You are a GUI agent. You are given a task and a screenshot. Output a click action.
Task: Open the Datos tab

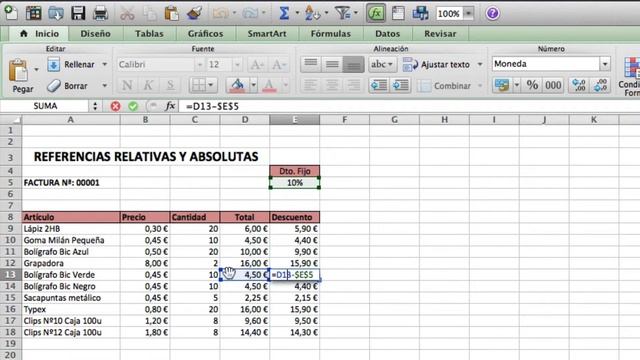pyautogui.click(x=387, y=33)
